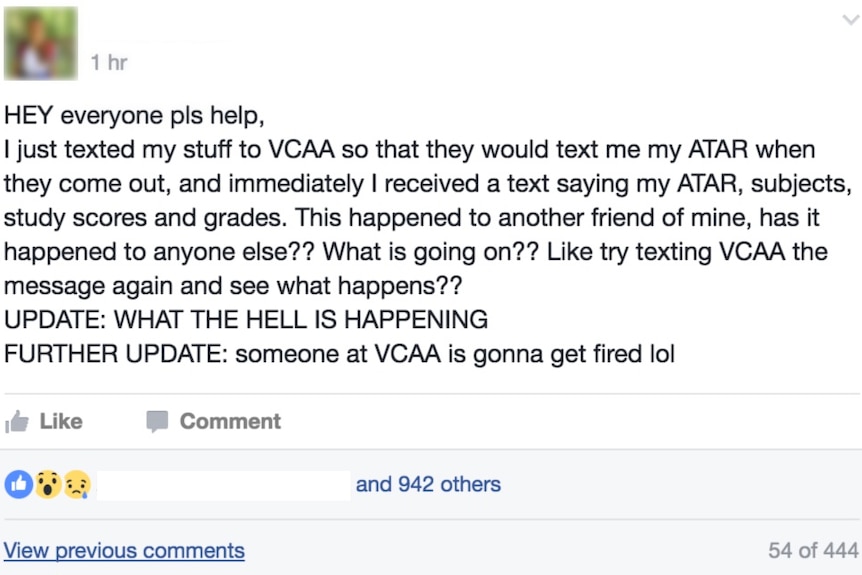Open the poster's blurred profile picture

click(x=41, y=43)
